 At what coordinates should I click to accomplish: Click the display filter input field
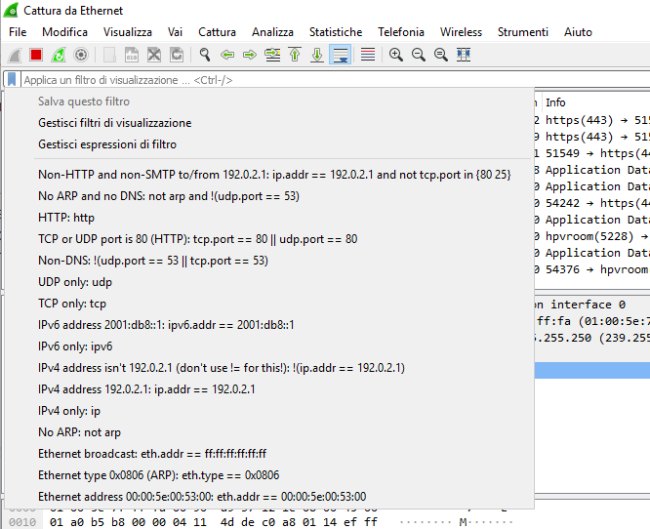pos(335,80)
